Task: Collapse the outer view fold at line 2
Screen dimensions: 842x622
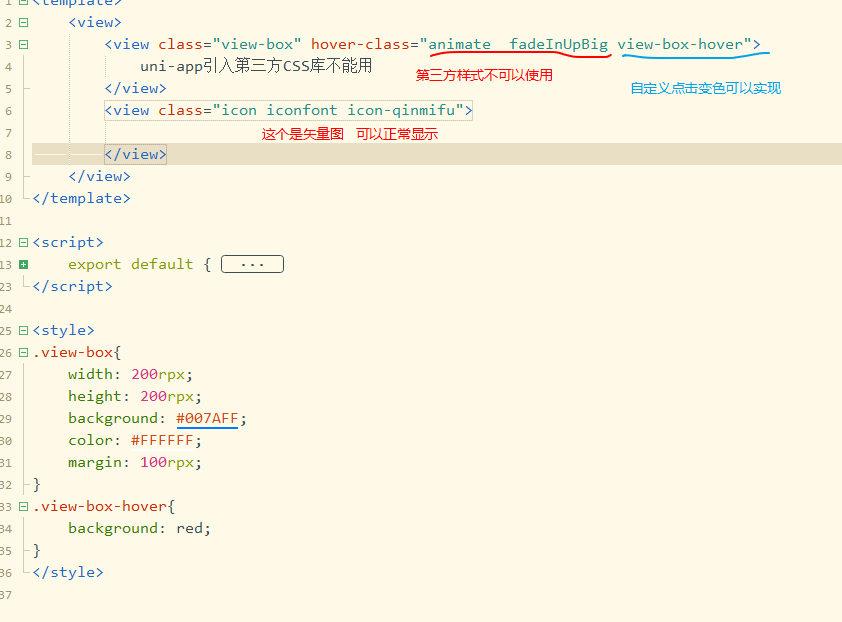Action: point(23,23)
